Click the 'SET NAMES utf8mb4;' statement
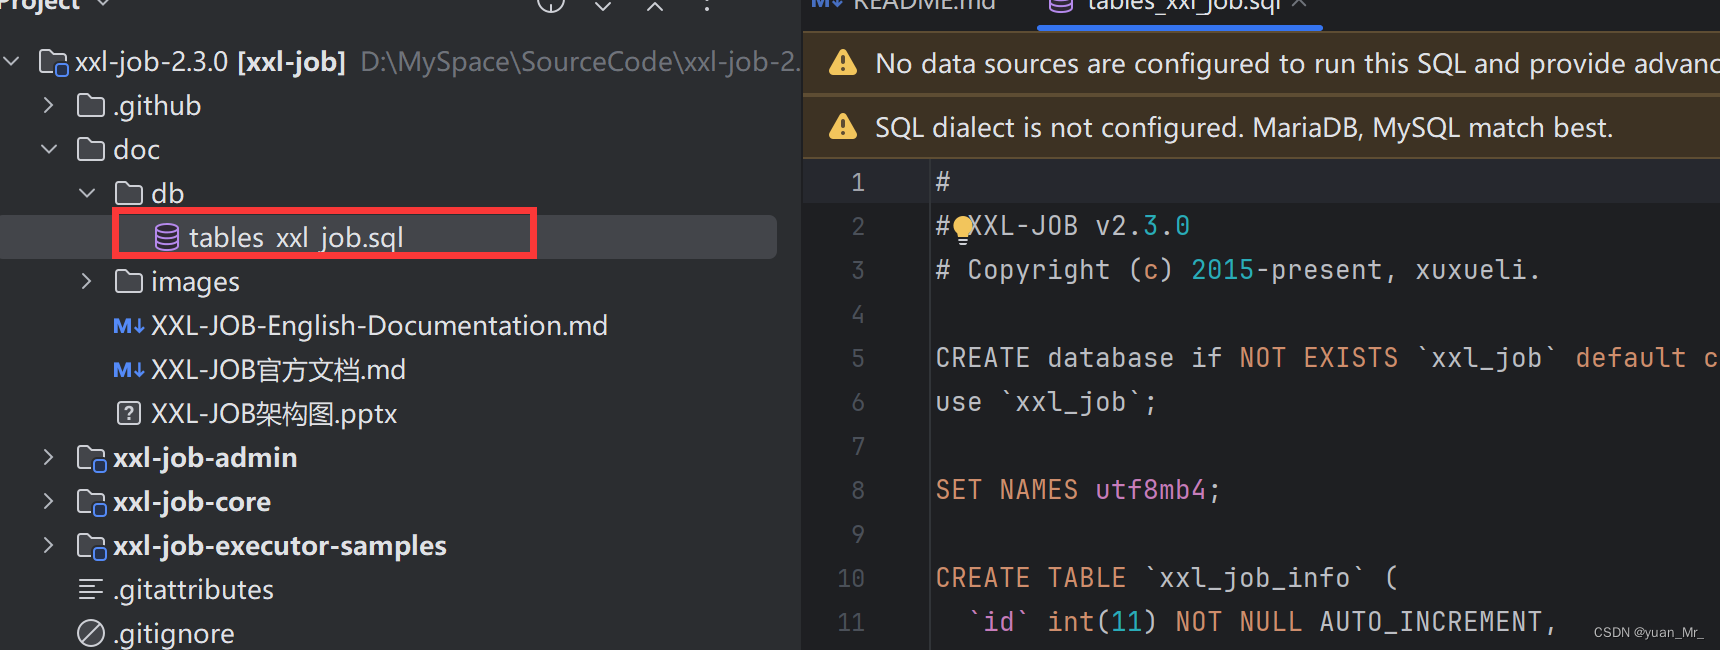This screenshot has height=650, width=1720. pyautogui.click(x=1078, y=490)
